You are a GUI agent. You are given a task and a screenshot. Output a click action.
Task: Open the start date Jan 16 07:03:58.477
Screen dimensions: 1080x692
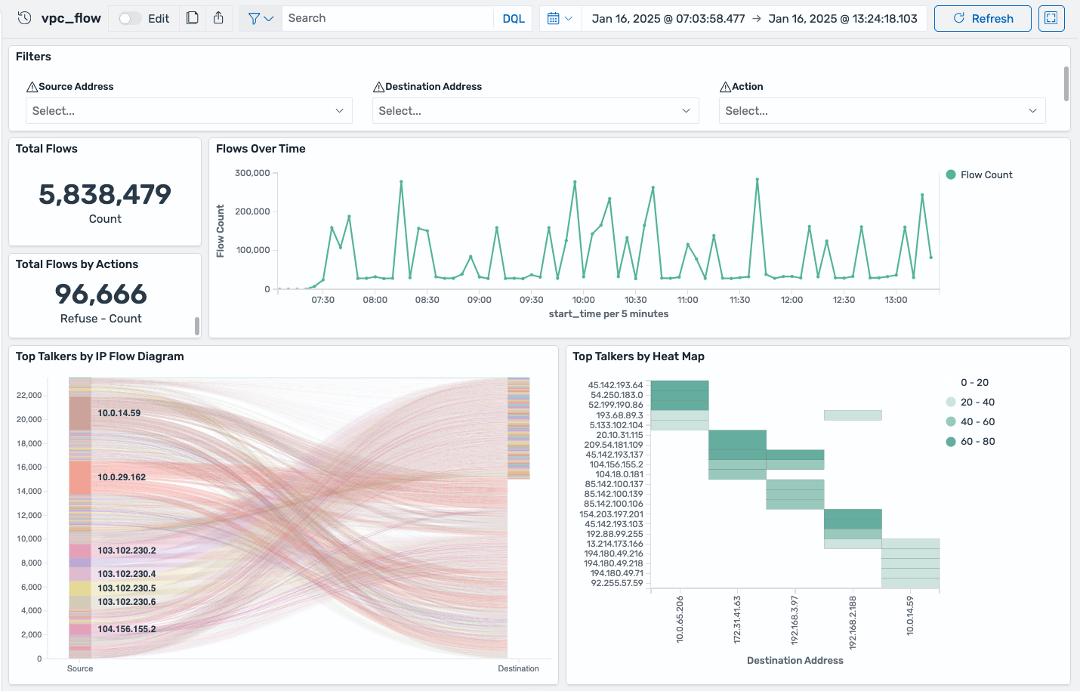(668, 19)
